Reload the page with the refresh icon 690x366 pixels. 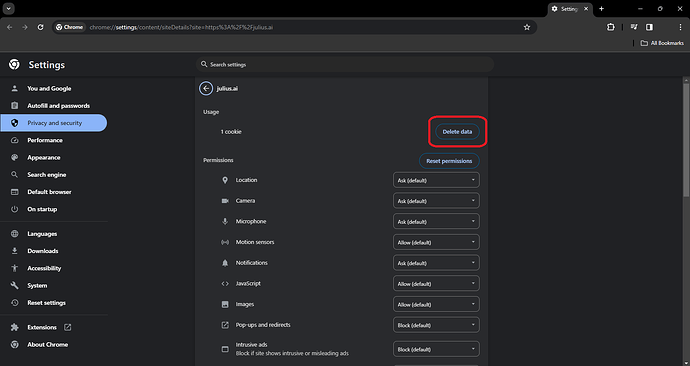point(40,27)
